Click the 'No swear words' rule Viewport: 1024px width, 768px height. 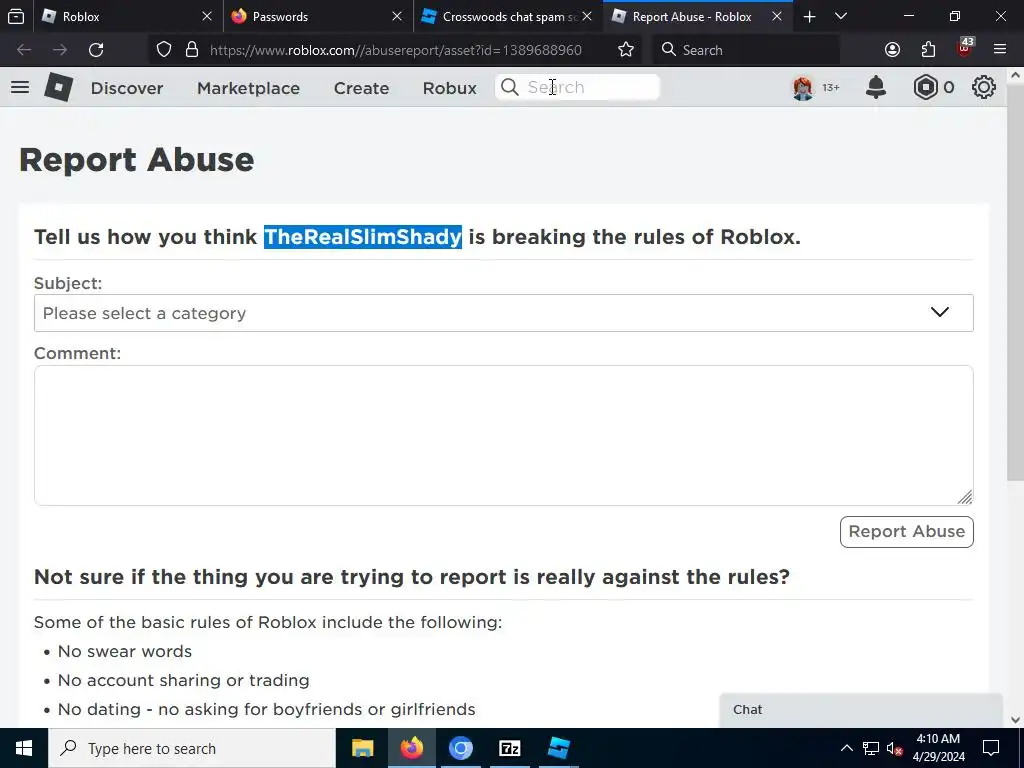pos(124,652)
